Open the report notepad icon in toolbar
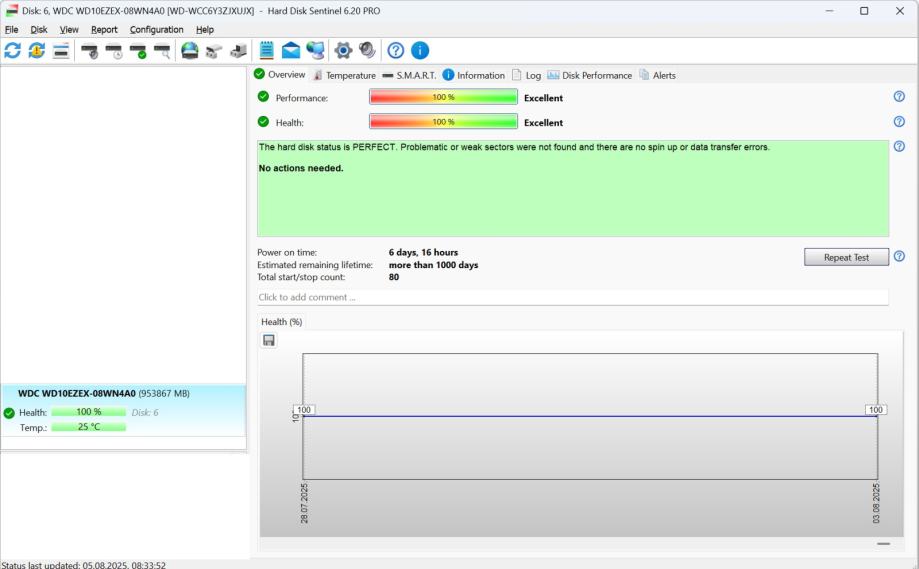 [267, 51]
